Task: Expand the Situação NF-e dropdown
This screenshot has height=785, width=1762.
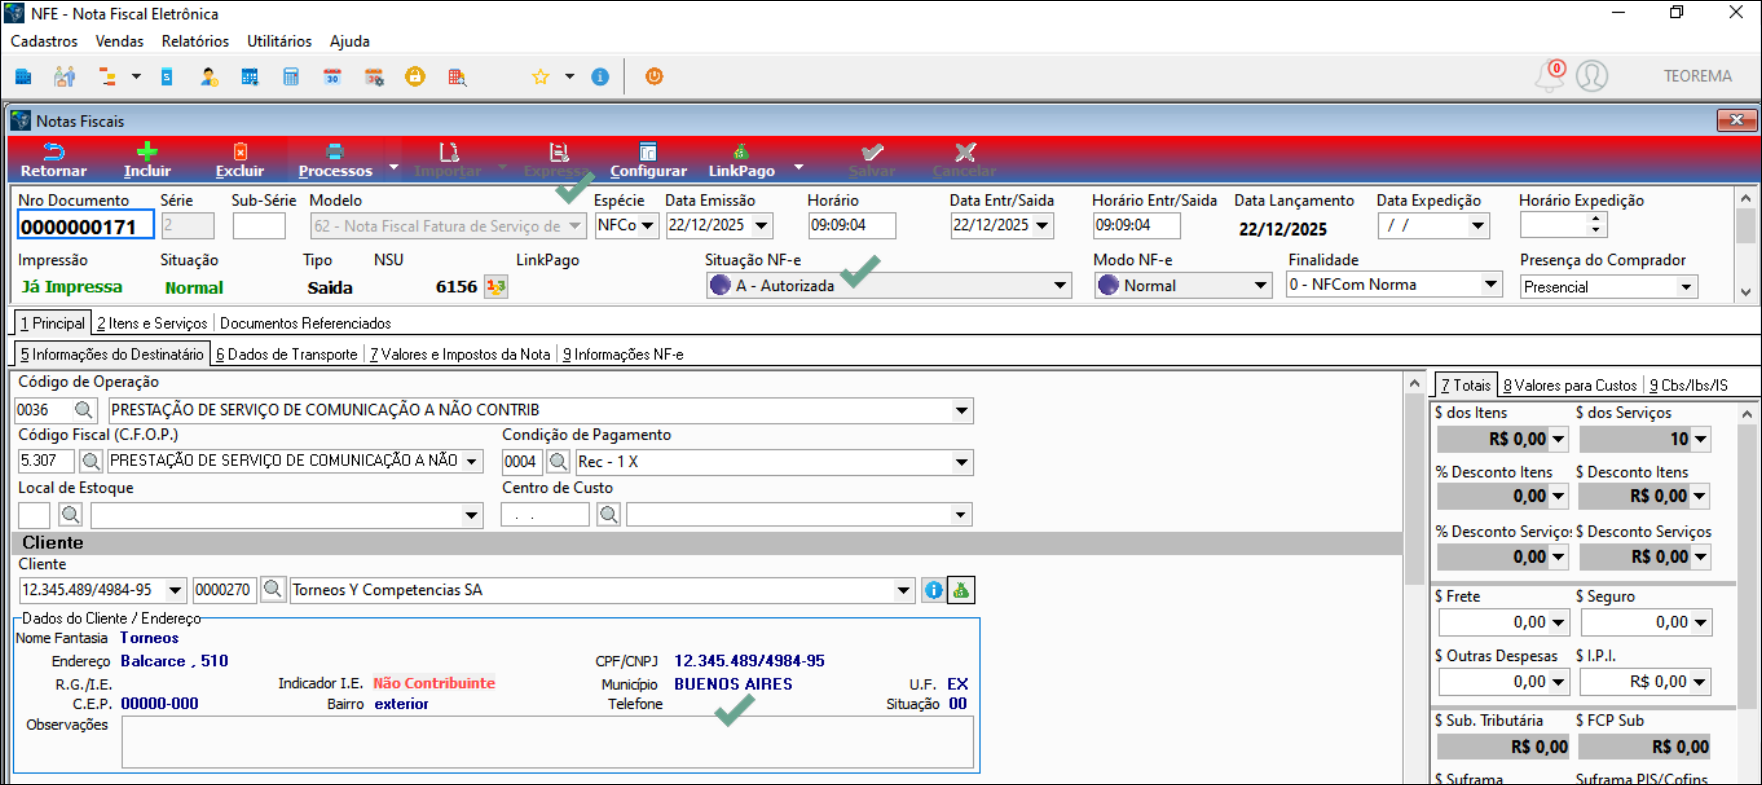Action: pyautogui.click(x=1059, y=286)
